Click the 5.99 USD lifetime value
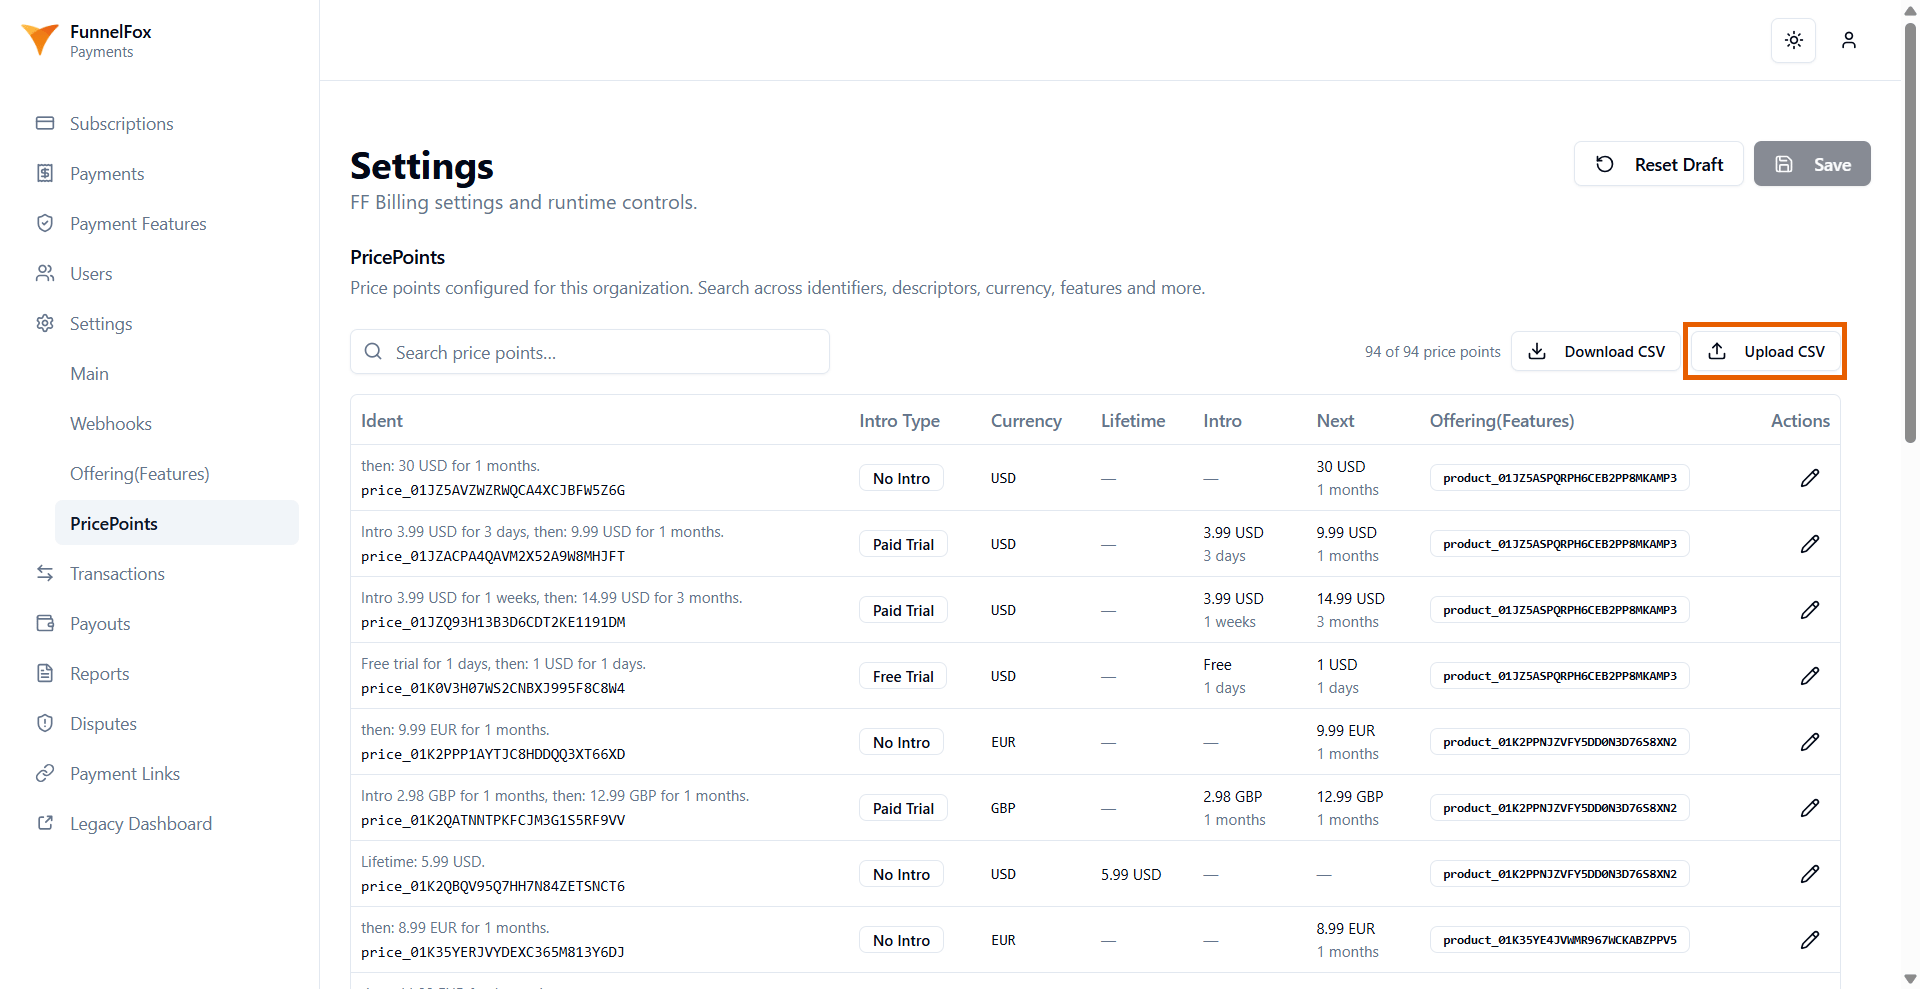The width and height of the screenshot is (1920, 989). click(1131, 874)
